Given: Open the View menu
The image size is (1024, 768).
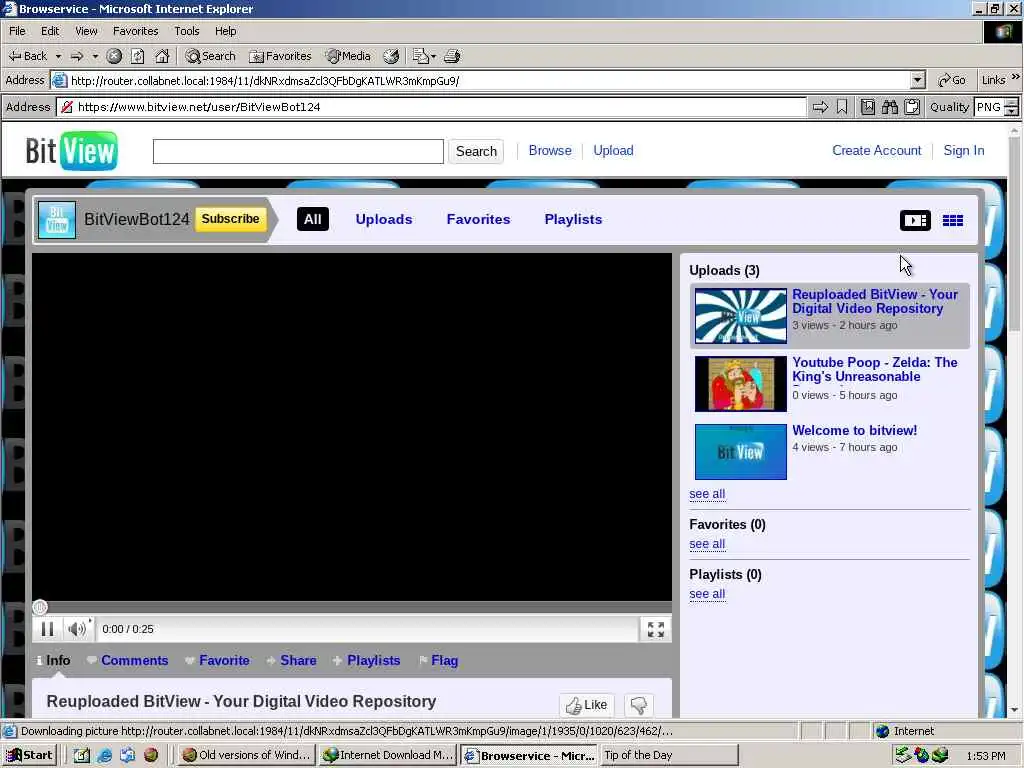Looking at the screenshot, I should point(86,31).
